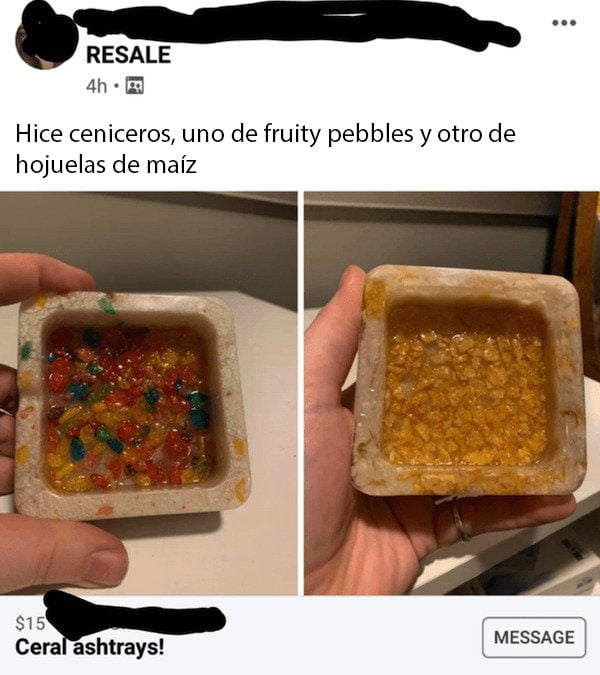600x675 pixels.
Task: Open the 4h post timestamp
Action: point(96,86)
